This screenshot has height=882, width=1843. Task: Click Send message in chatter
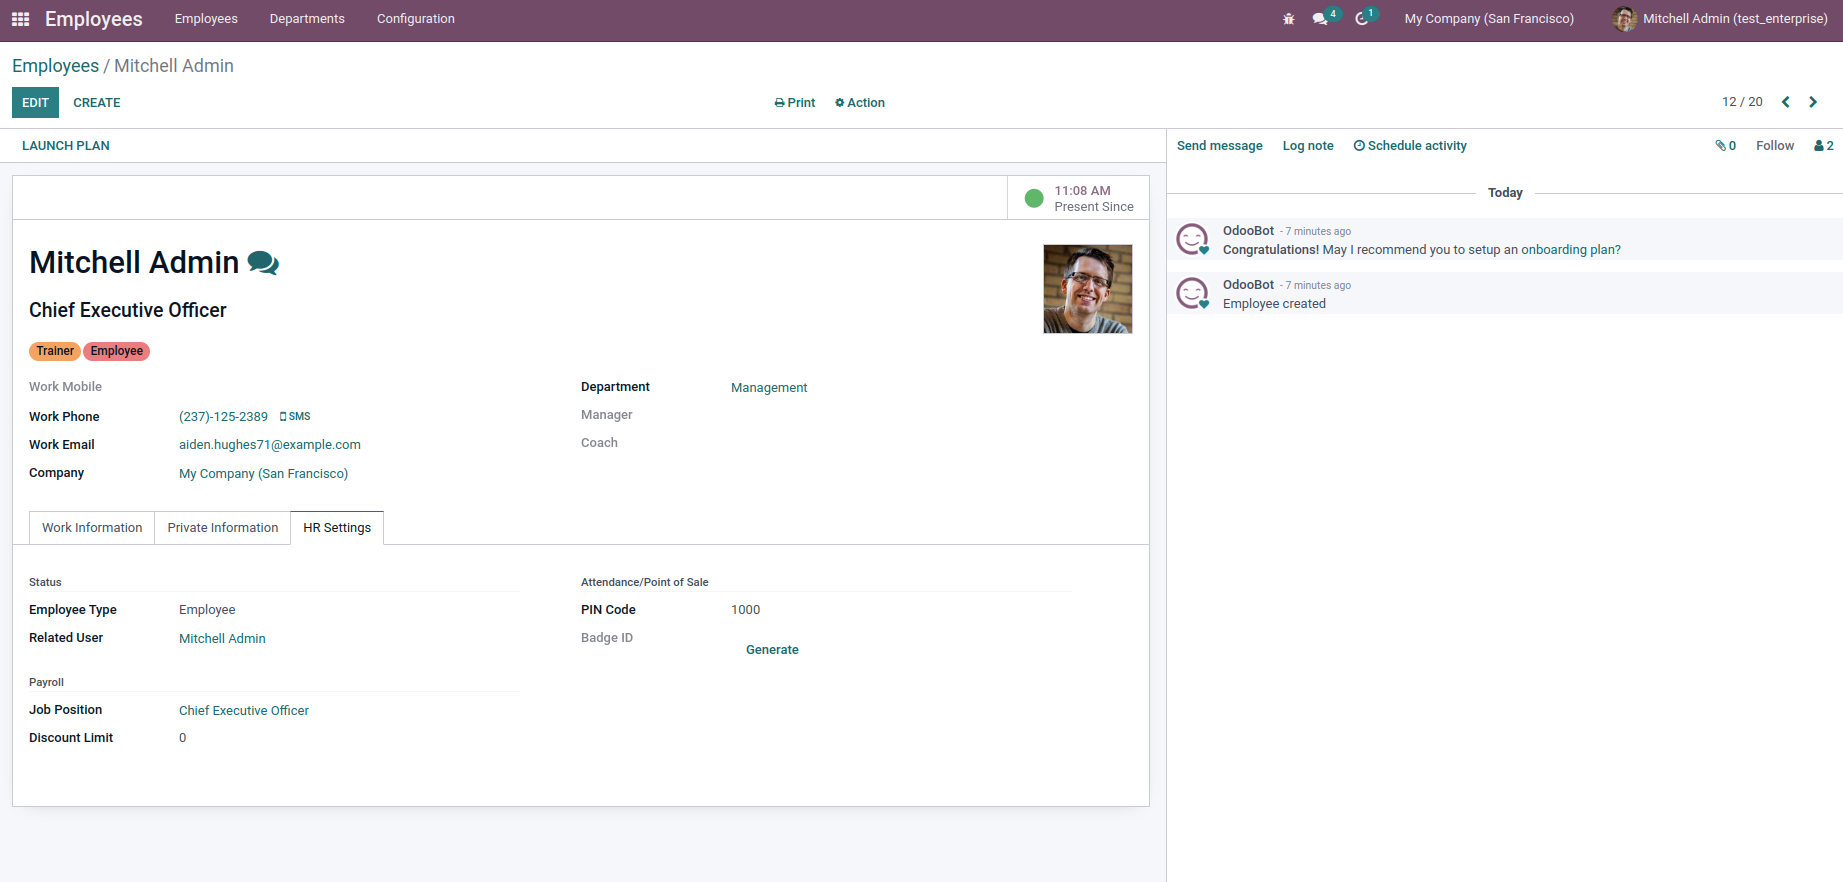1220,146
